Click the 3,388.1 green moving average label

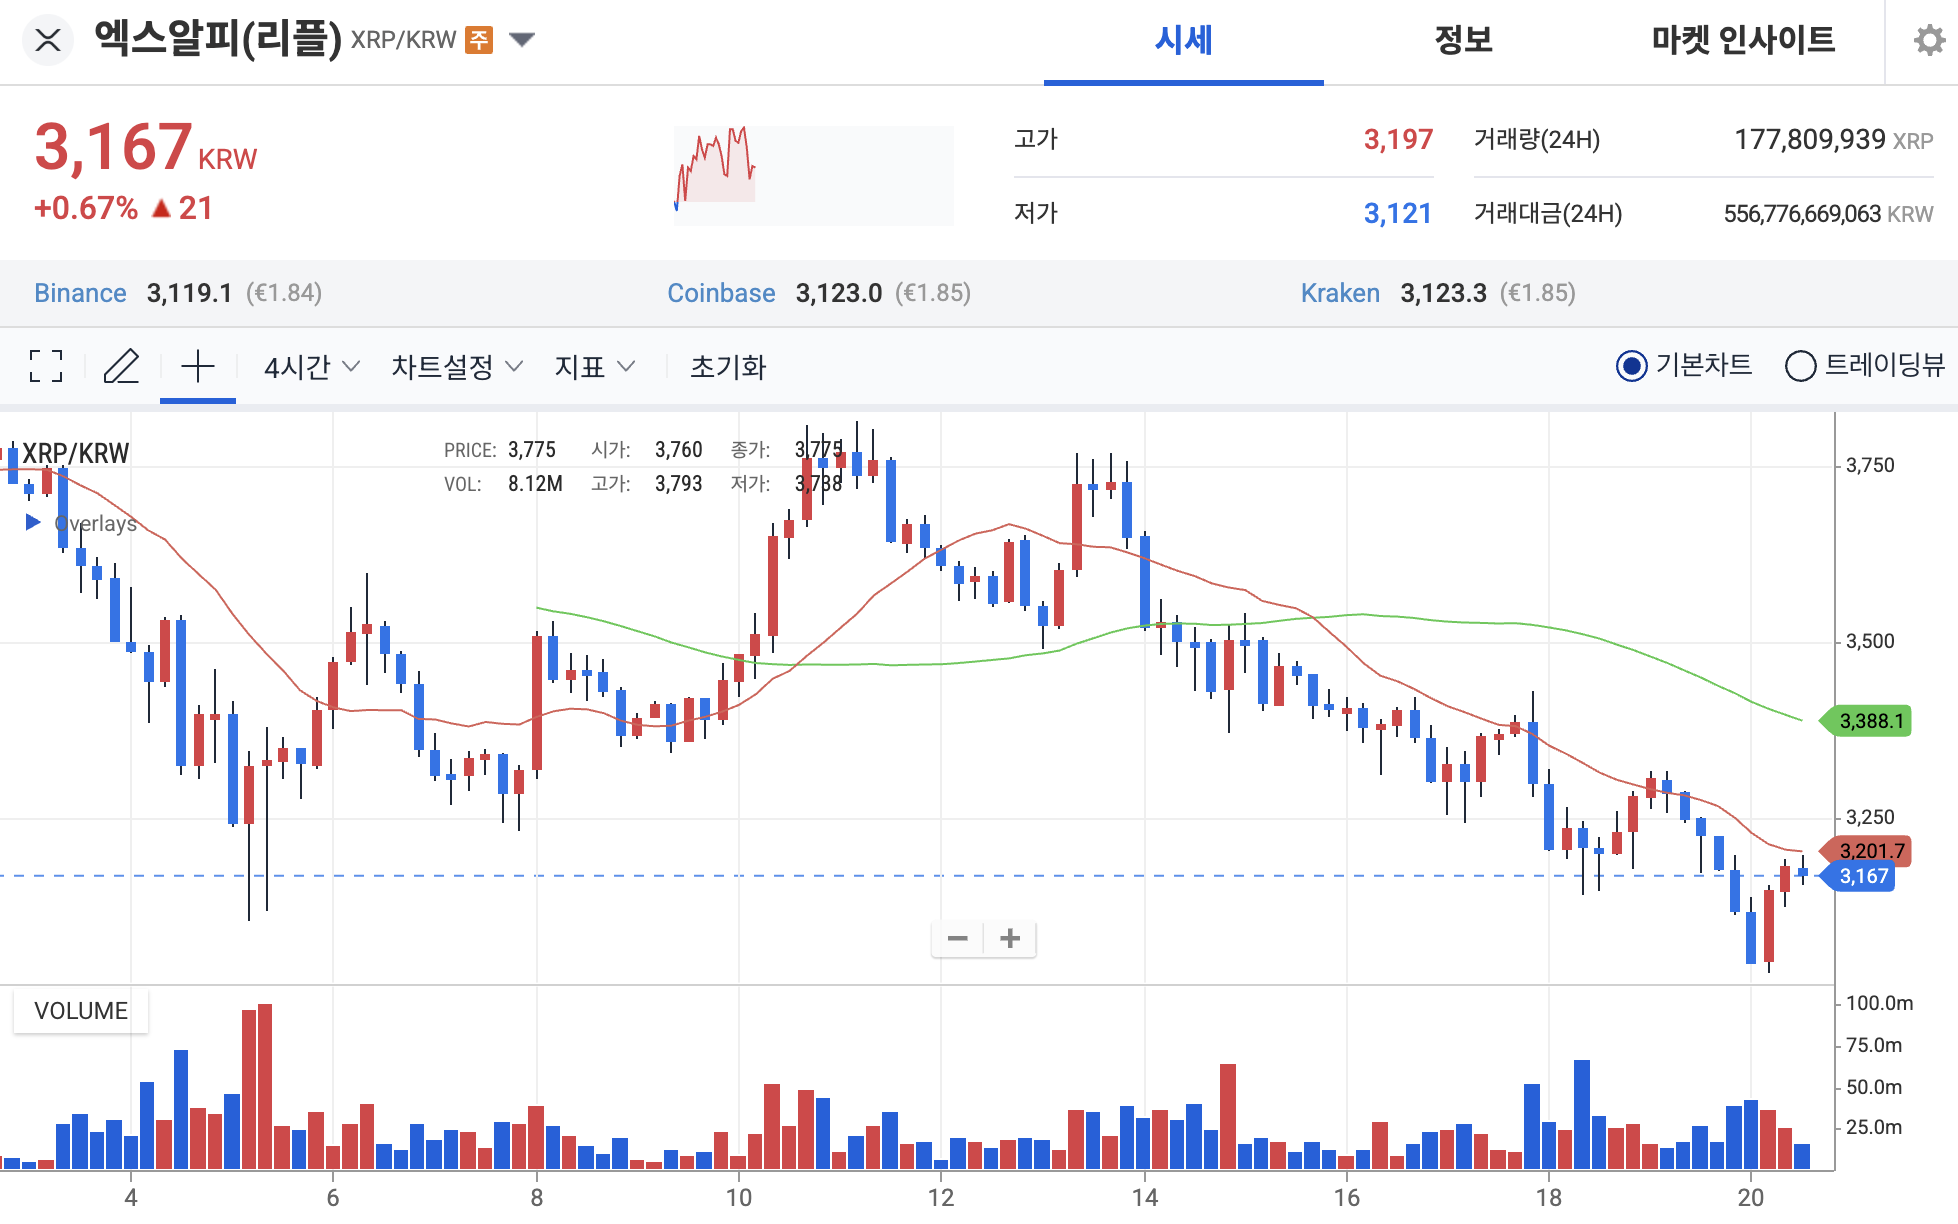[x=1868, y=721]
